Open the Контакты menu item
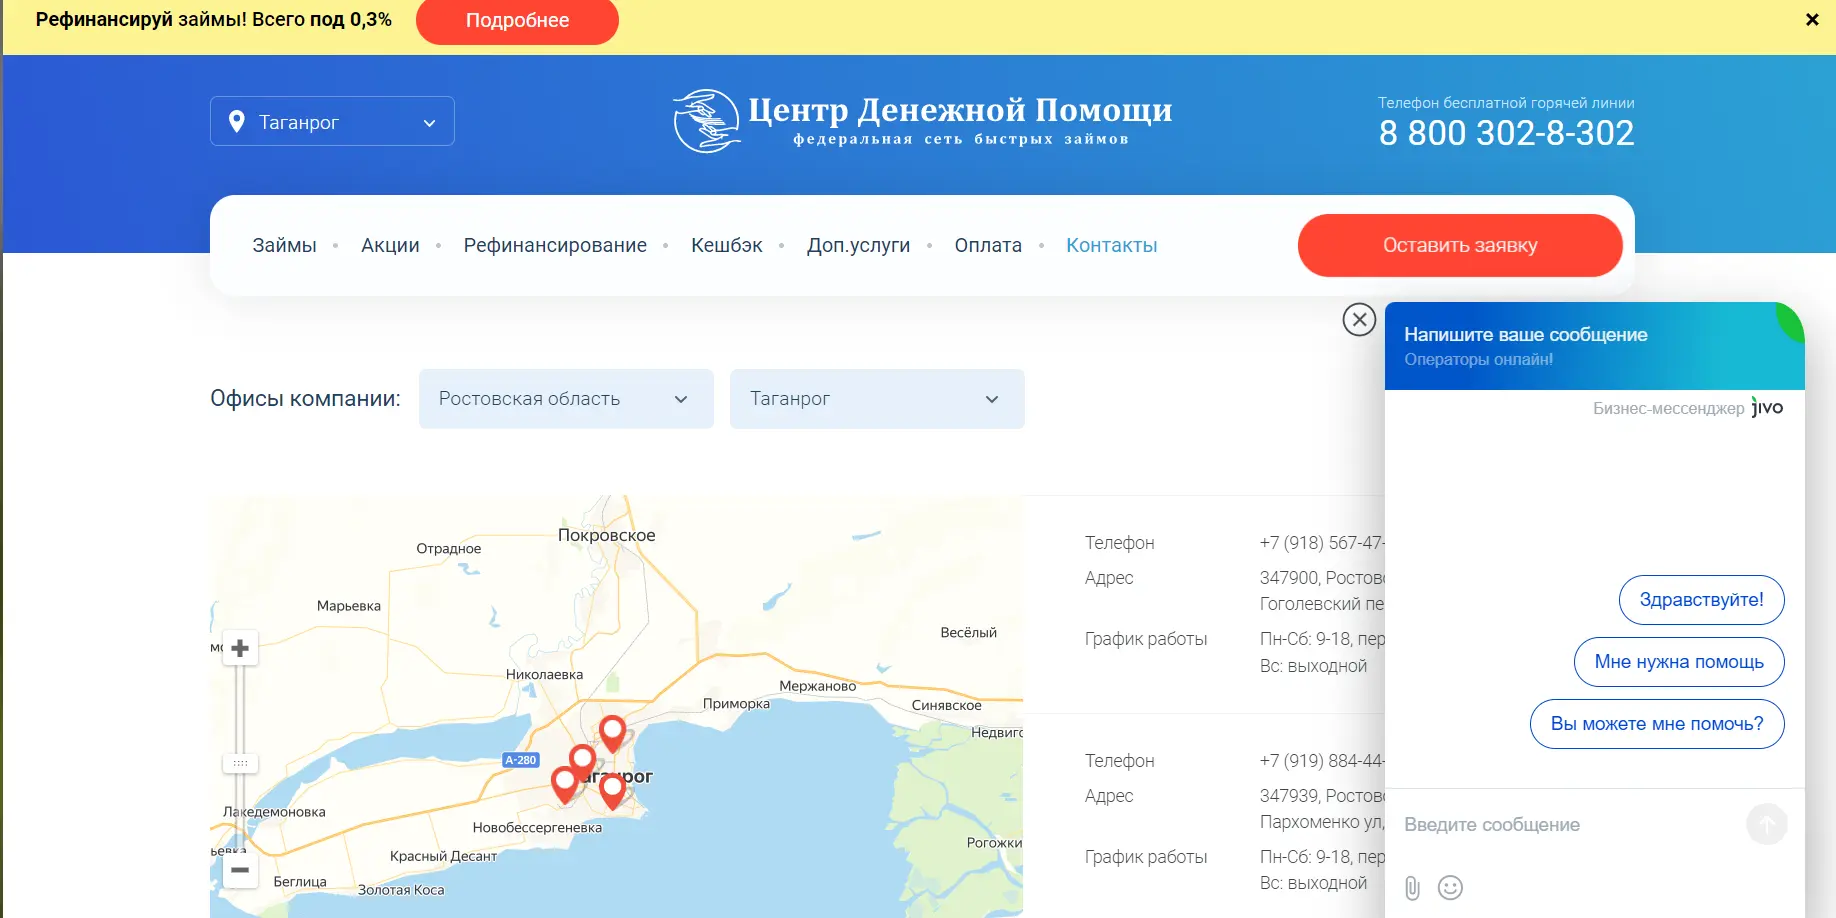1836x918 pixels. coord(1111,245)
